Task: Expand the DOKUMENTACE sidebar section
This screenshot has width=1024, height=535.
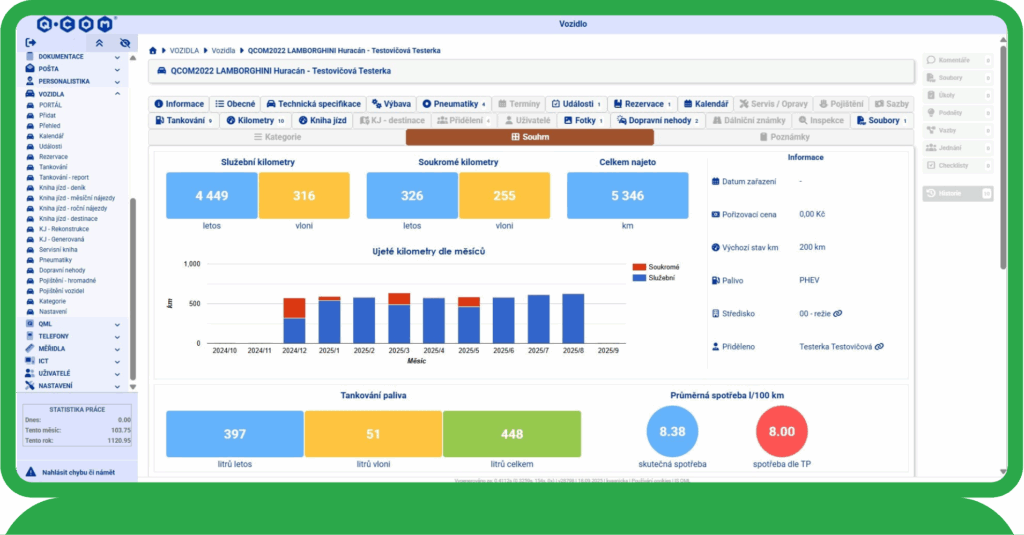Action: tap(117, 56)
